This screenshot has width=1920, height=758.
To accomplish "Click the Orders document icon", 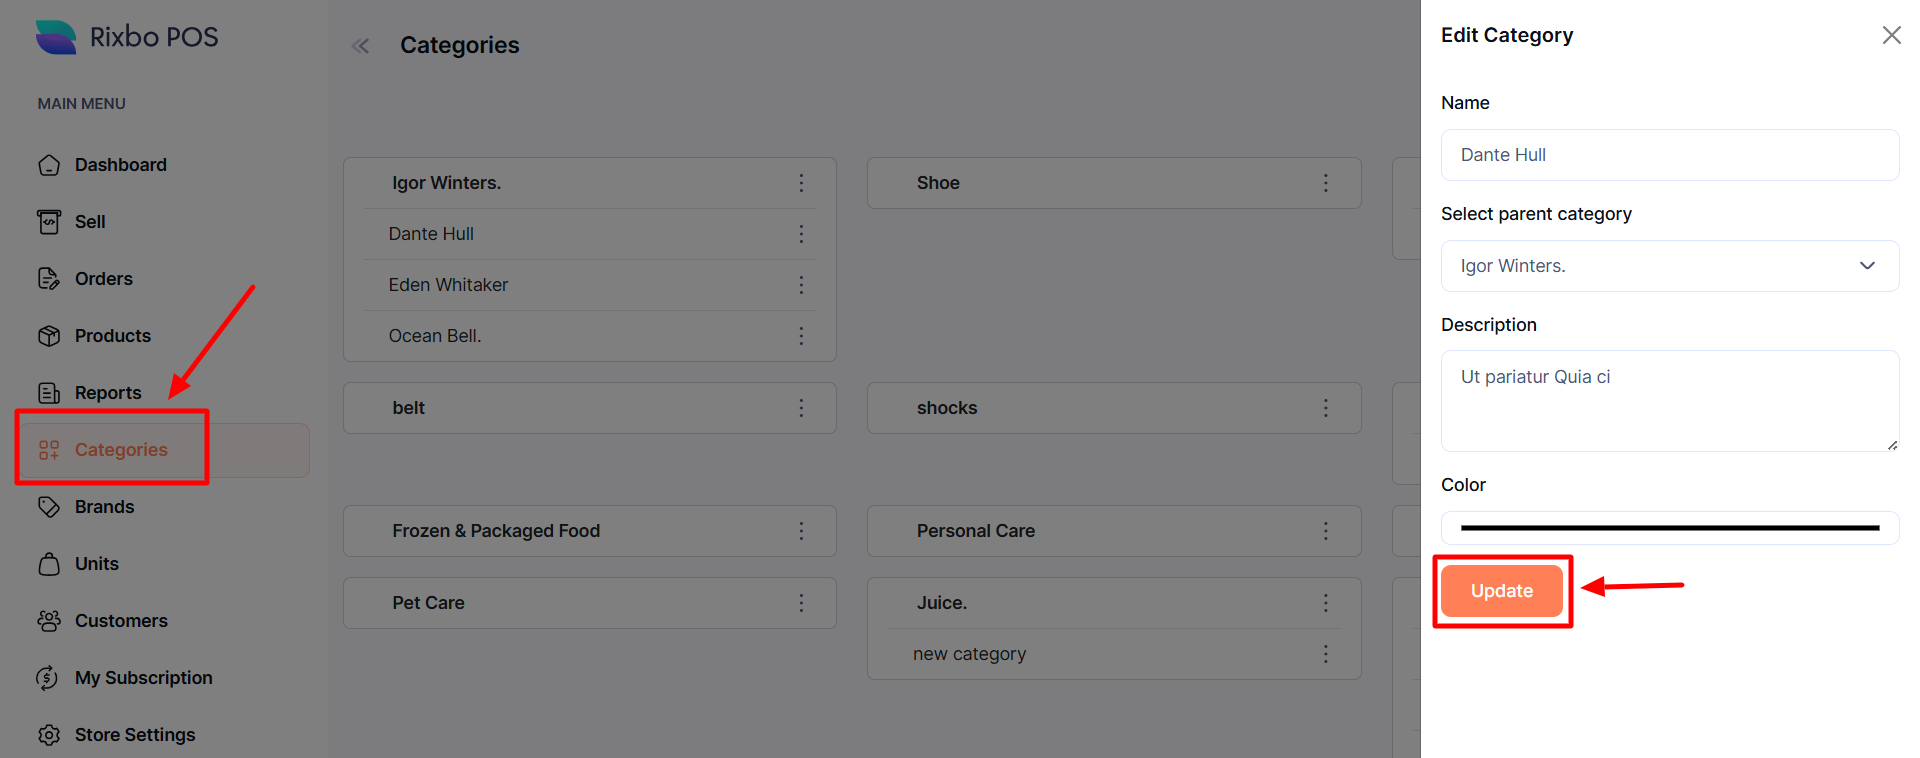I will (x=49, y=279).
